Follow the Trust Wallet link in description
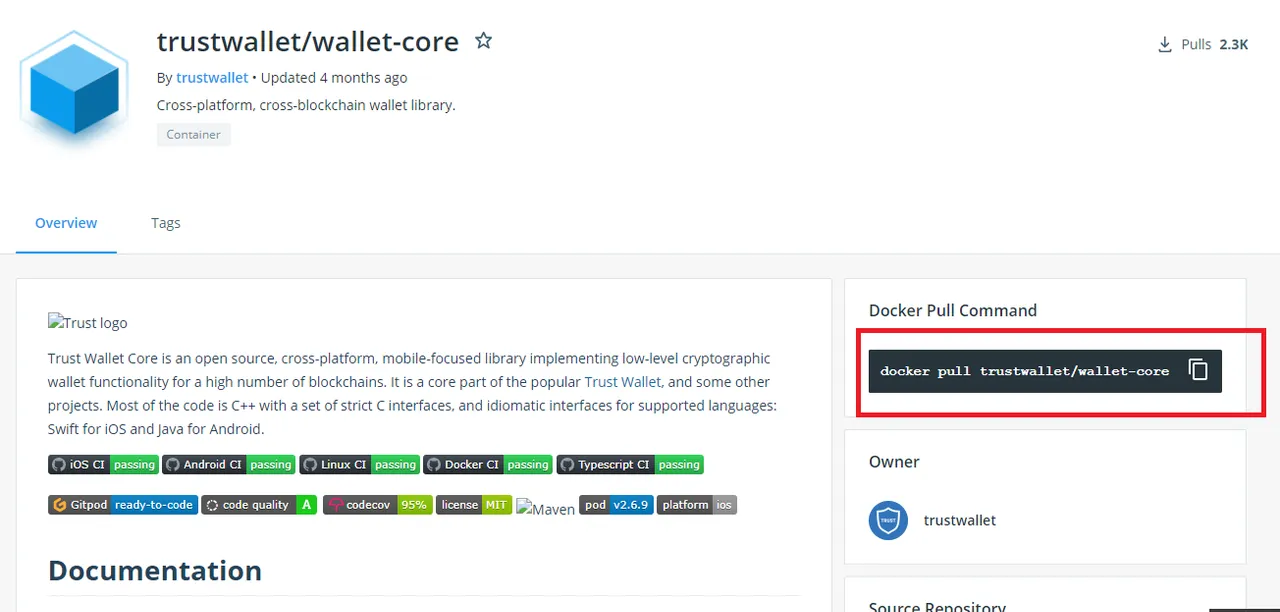Viewport: 1280px width, 612px height. [x=623, y=381]
